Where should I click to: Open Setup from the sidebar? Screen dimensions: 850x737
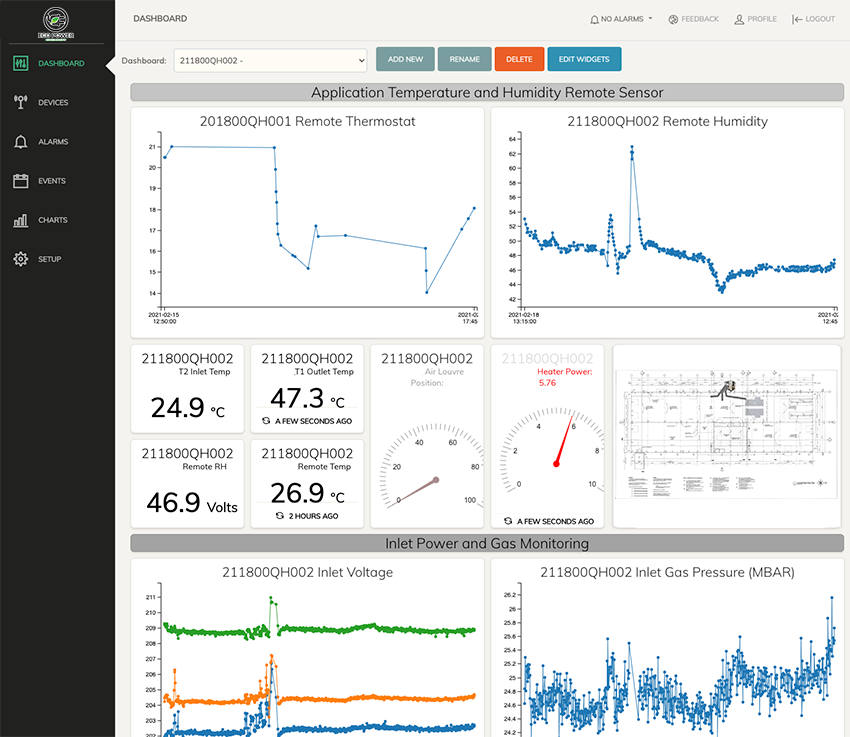49,259
